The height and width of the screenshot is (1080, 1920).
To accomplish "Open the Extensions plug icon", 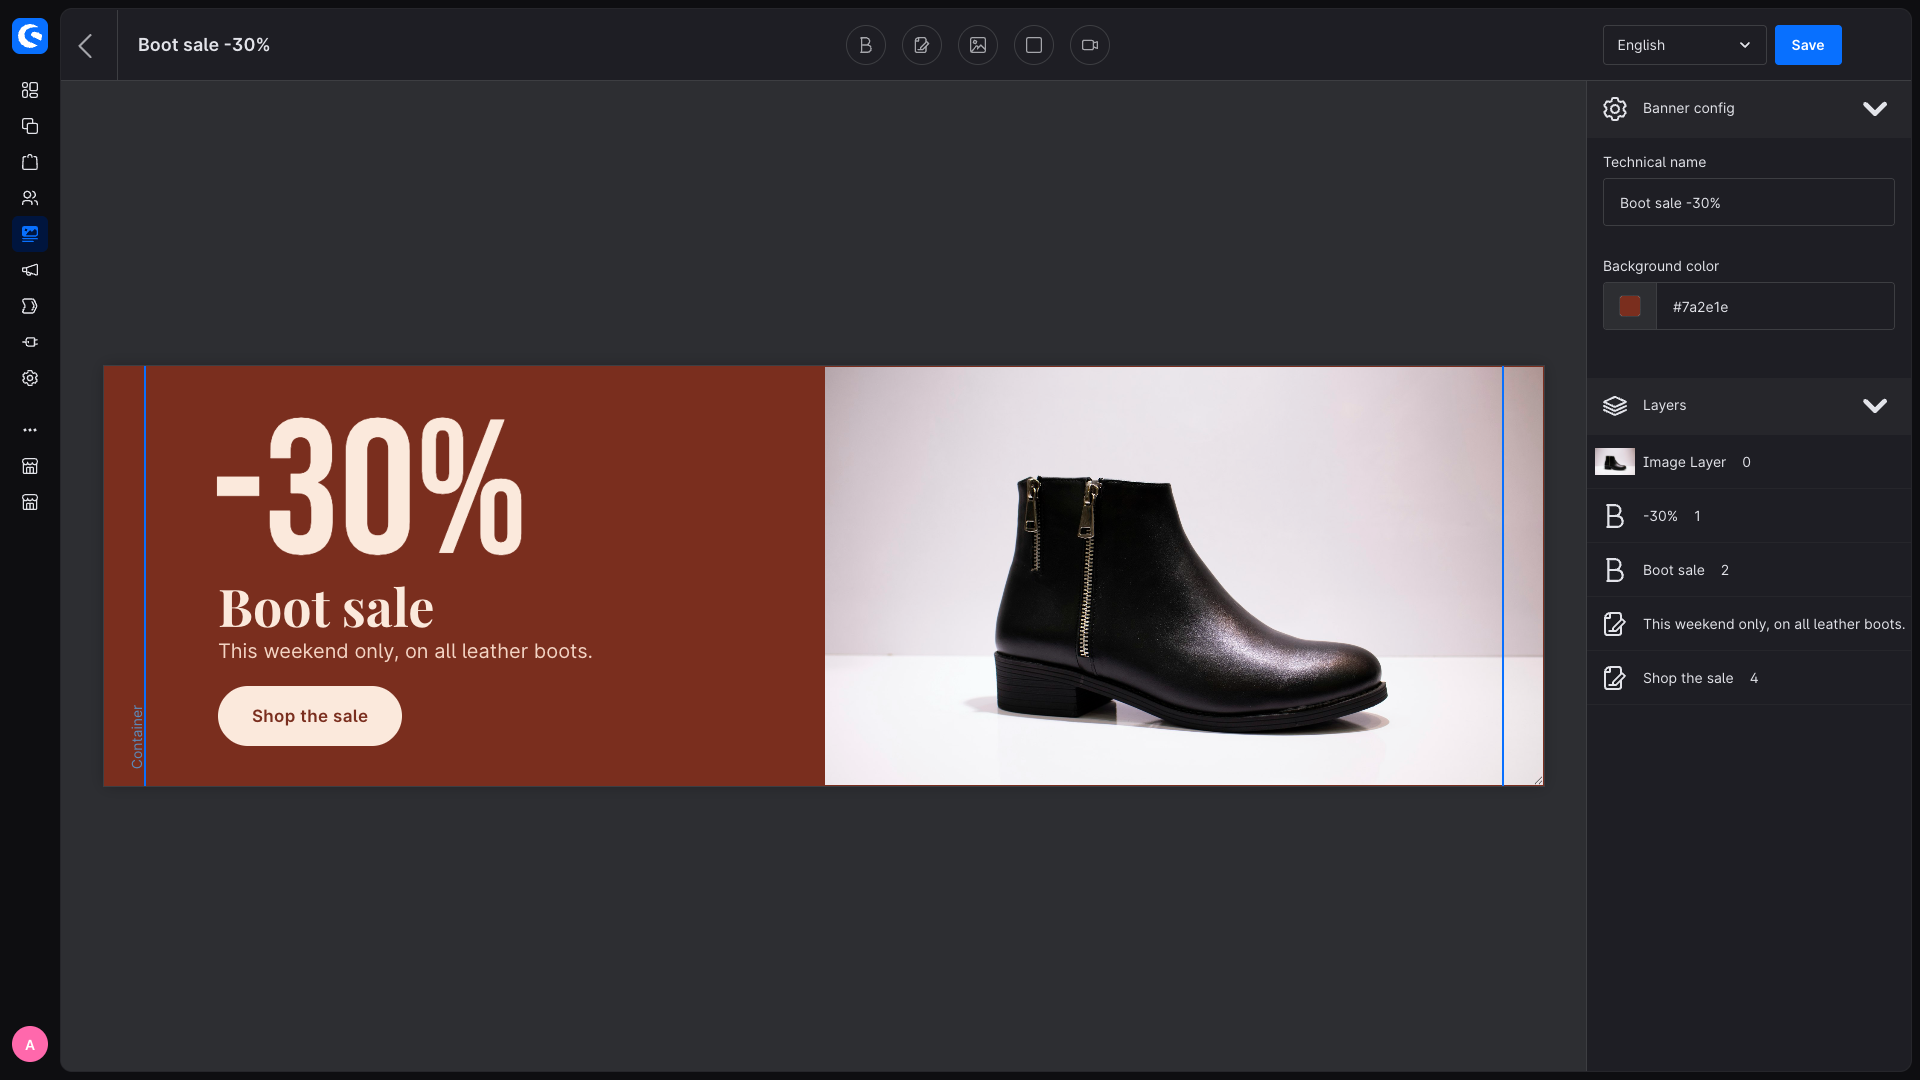I will (x=30, y=342).
